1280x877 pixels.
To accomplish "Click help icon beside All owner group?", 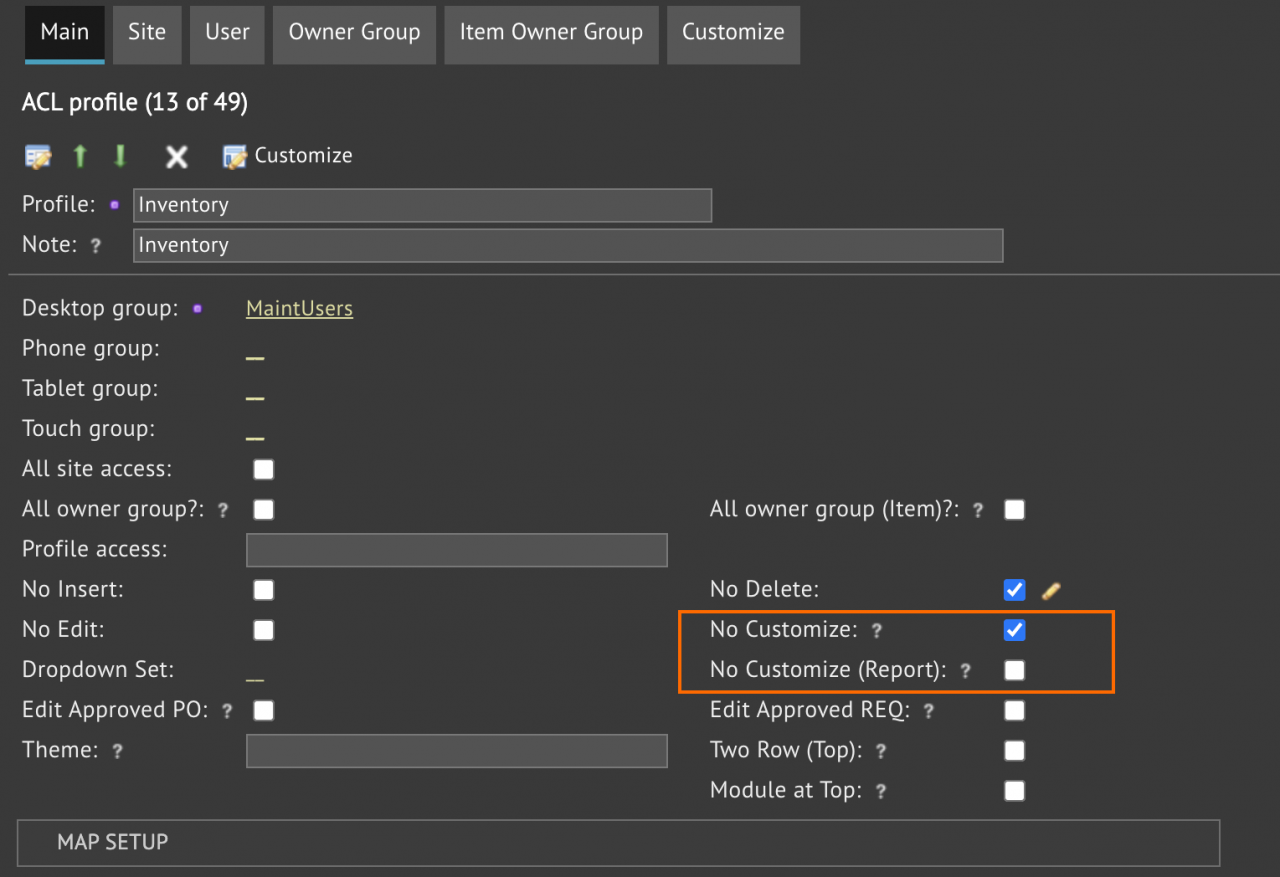I will pyautogui.click(x=223, y=510).
